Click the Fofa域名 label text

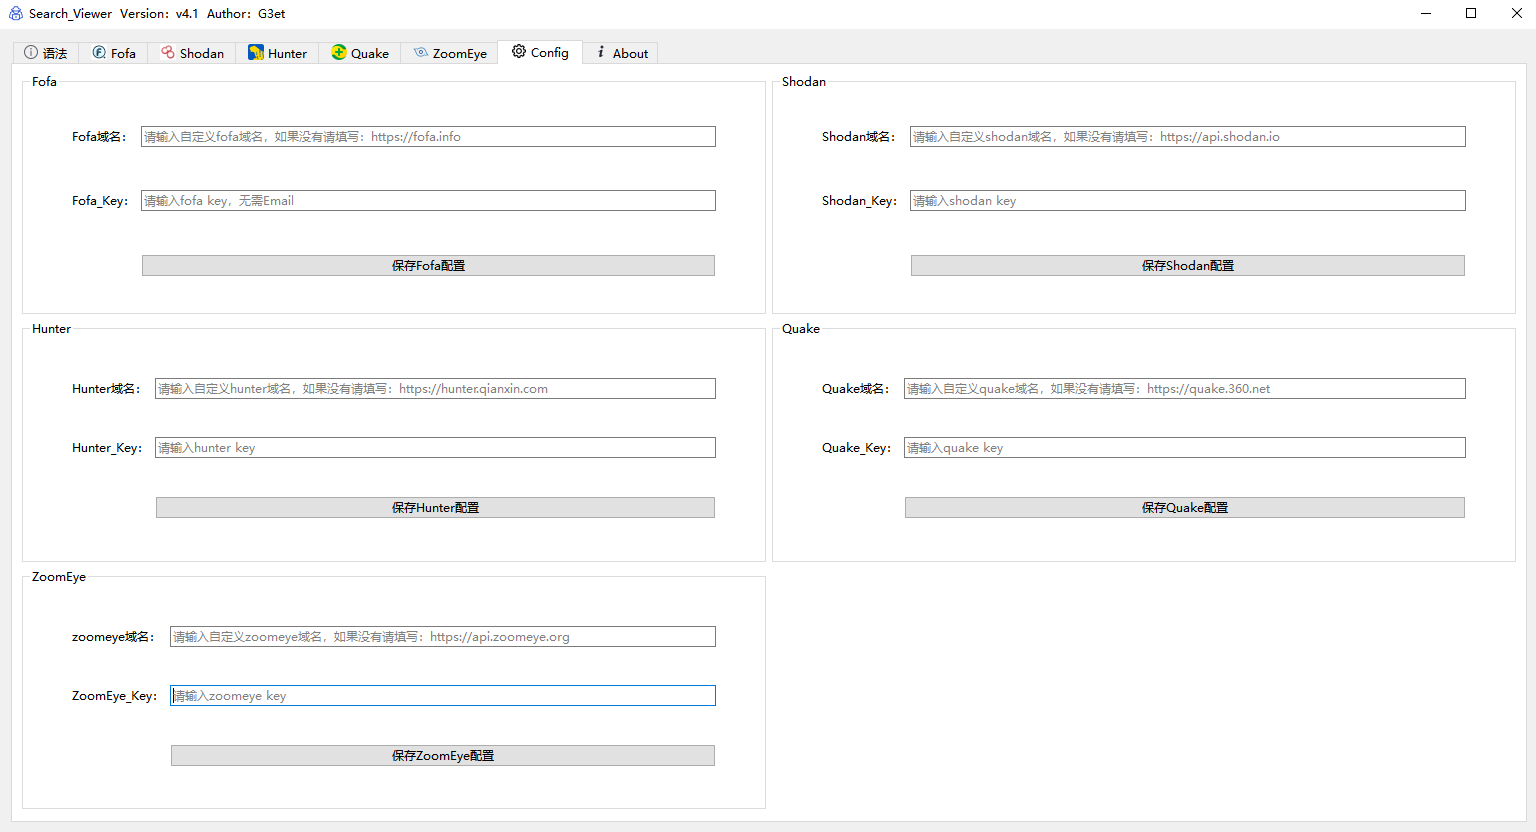[99, 137]
